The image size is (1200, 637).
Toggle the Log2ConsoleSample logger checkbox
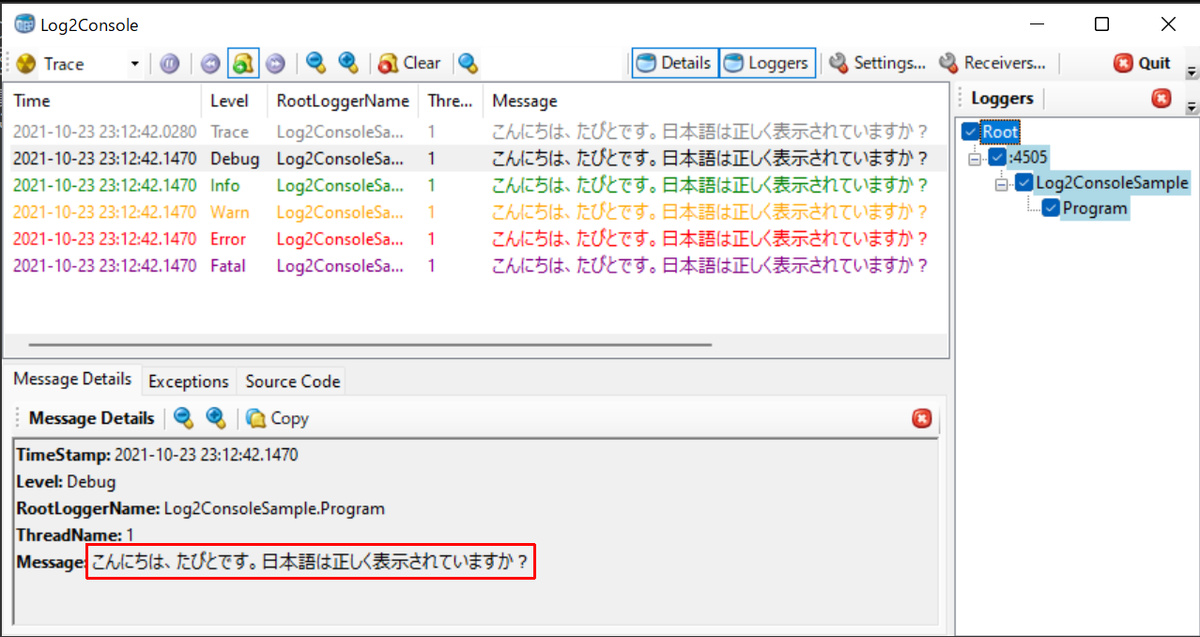(x=1022, y=183)
